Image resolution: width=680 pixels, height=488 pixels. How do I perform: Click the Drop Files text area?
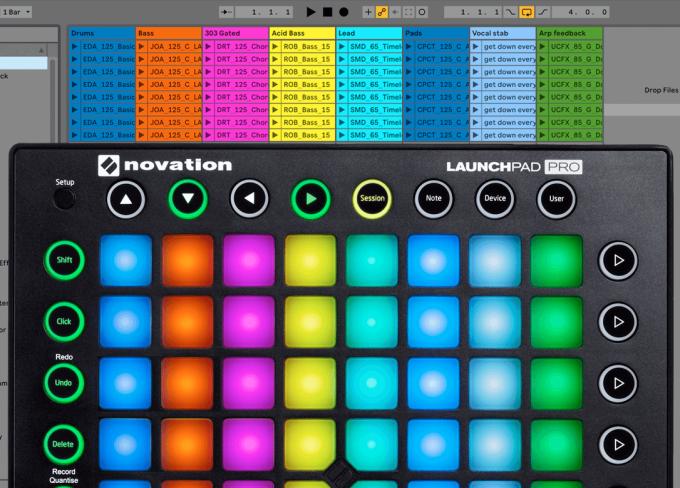(x=661, y=90)
